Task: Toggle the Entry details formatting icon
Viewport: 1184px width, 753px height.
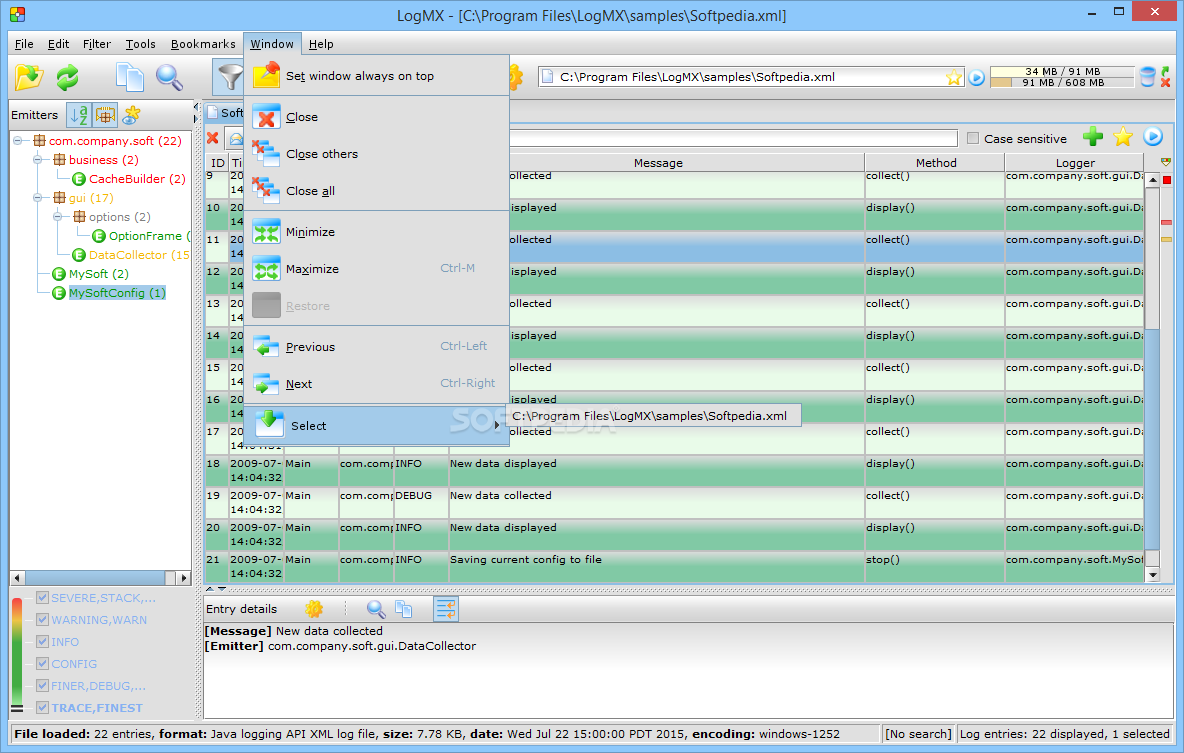Action: point(446,609)
